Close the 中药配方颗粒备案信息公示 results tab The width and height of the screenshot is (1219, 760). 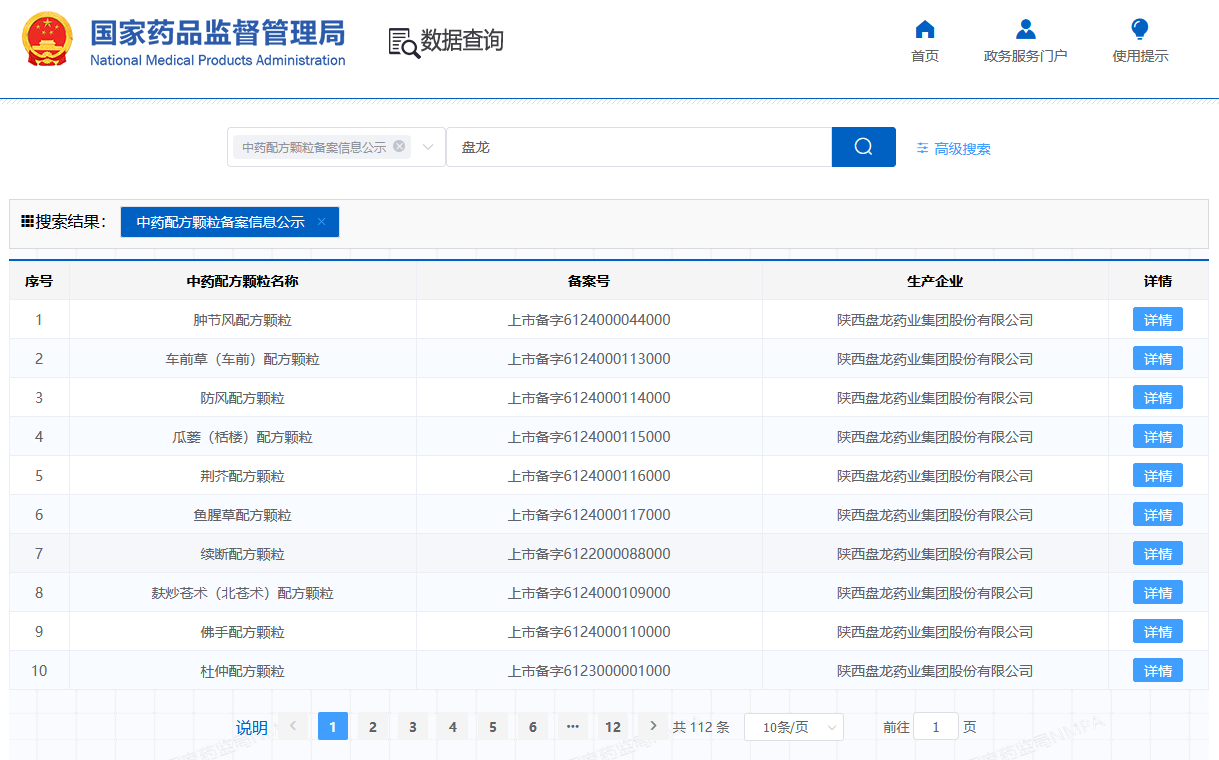pyautogui.click(x=321, y=222)
